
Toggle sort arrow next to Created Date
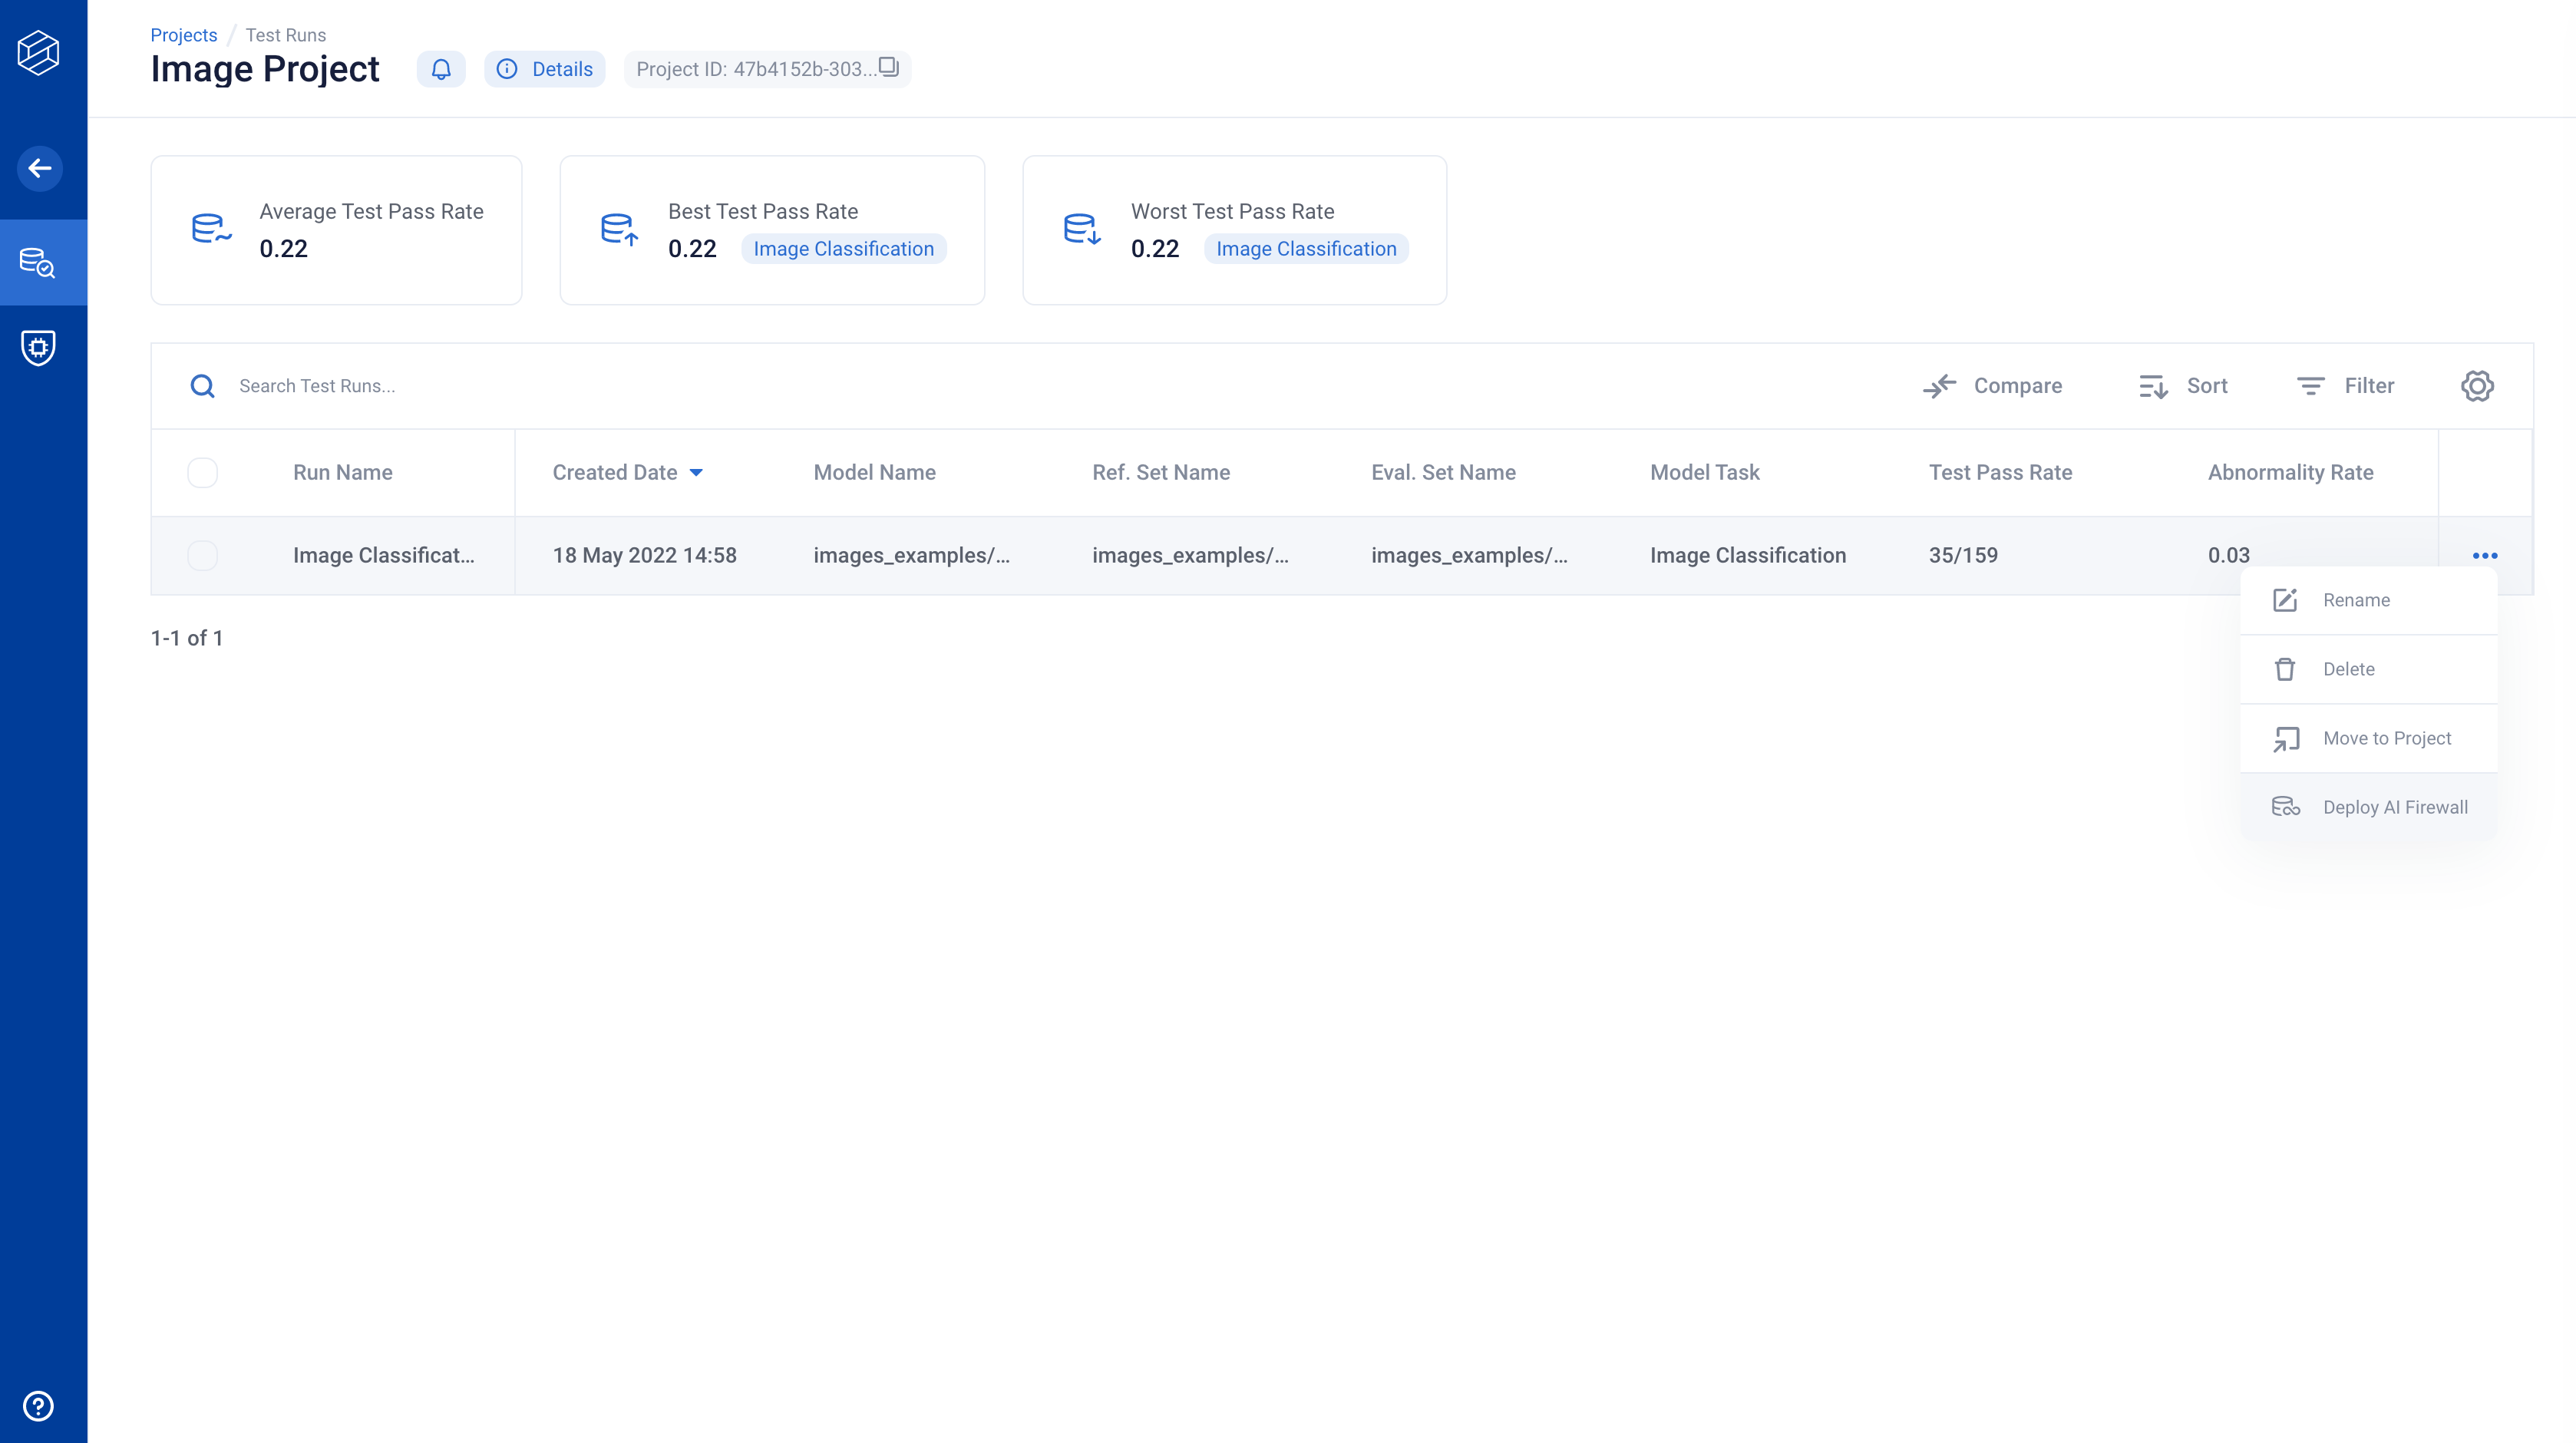[x=697, y=473]
